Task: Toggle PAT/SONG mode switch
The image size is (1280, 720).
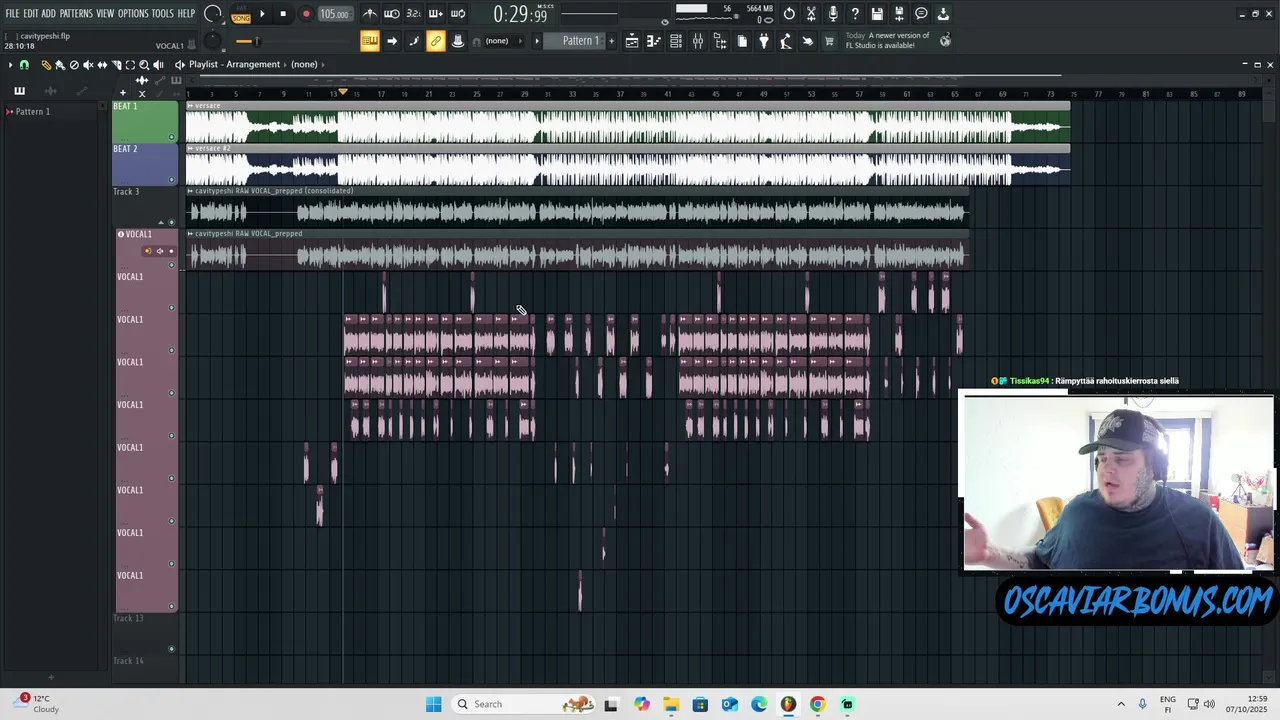Action: coord(241,15)
